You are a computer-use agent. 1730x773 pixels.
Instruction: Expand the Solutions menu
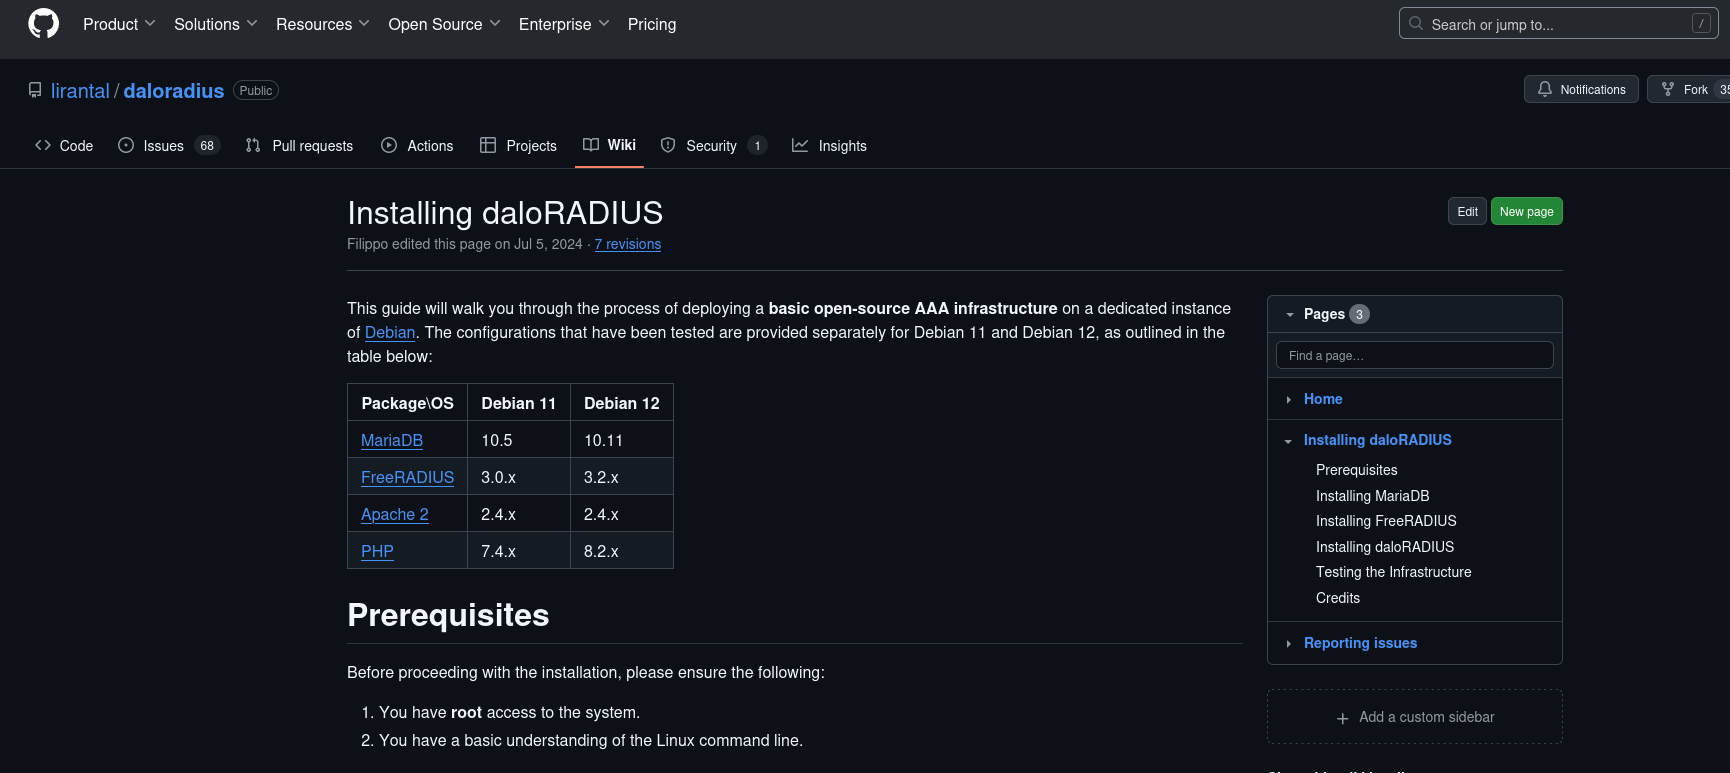pyautogui.click(x=216, y=24)
